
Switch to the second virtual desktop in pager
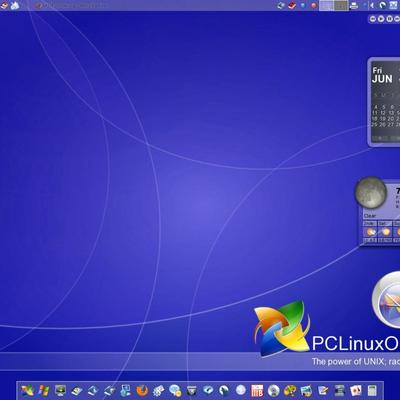click(x=341, y=5)
